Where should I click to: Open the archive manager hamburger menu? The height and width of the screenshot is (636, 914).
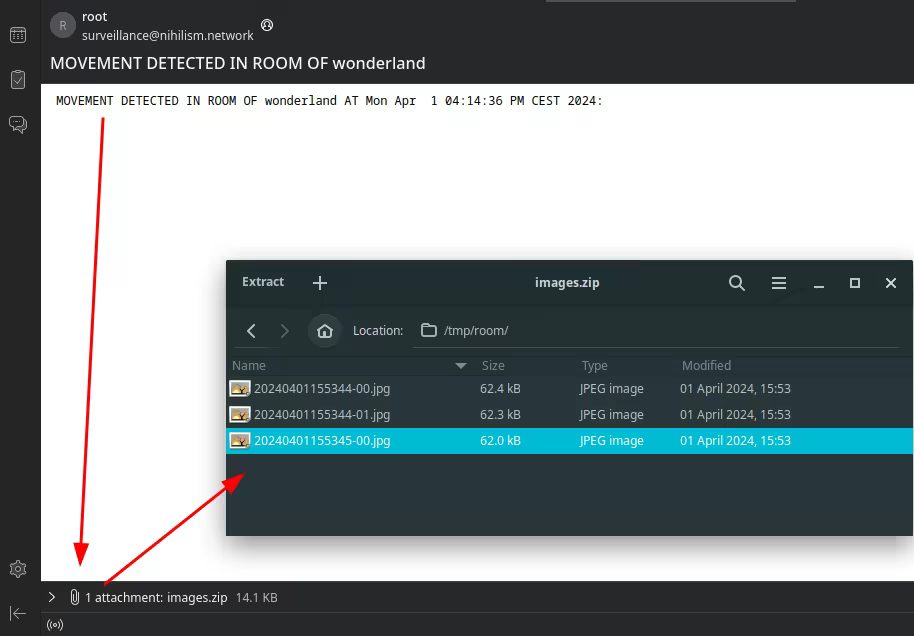[779, 283]
